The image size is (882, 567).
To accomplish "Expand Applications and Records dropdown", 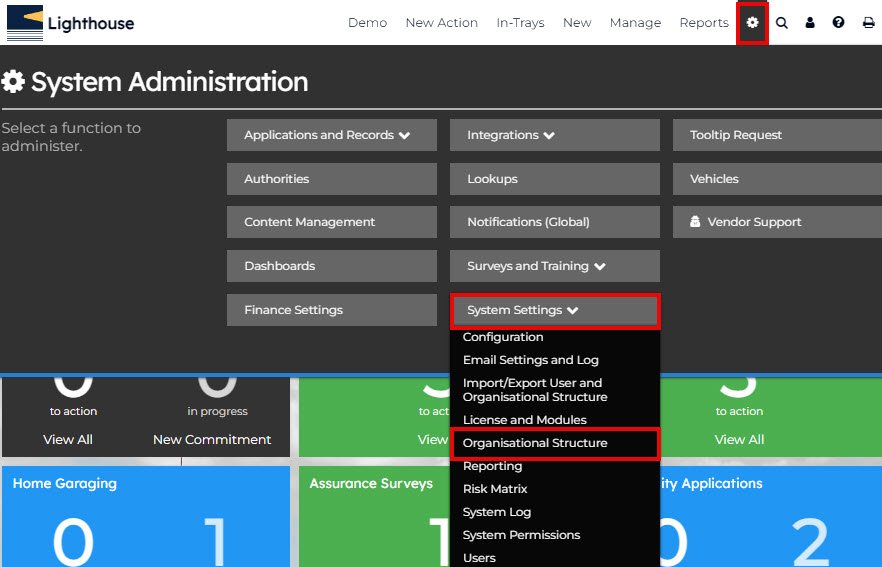I will pos(331,135).
